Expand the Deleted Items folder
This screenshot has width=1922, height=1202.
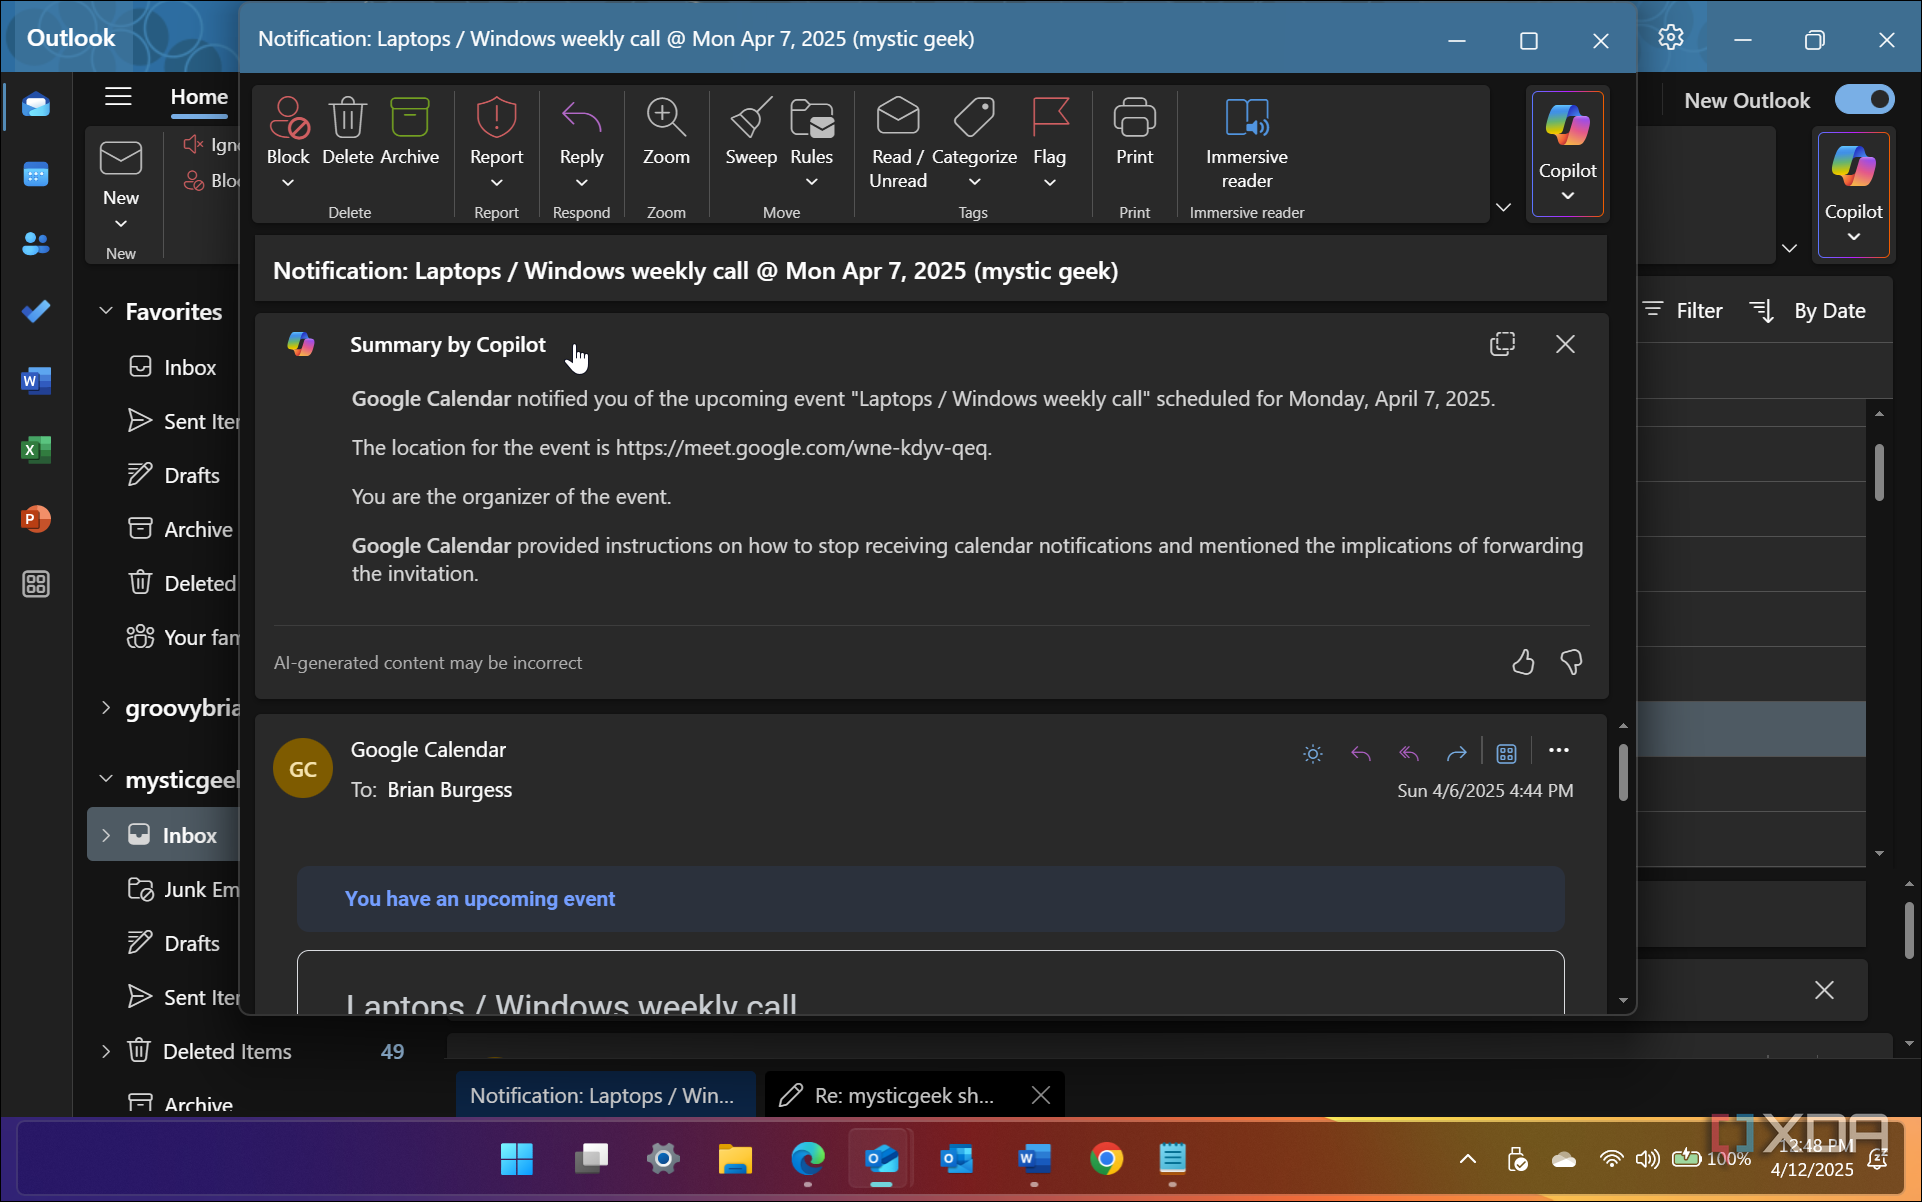106,1051
